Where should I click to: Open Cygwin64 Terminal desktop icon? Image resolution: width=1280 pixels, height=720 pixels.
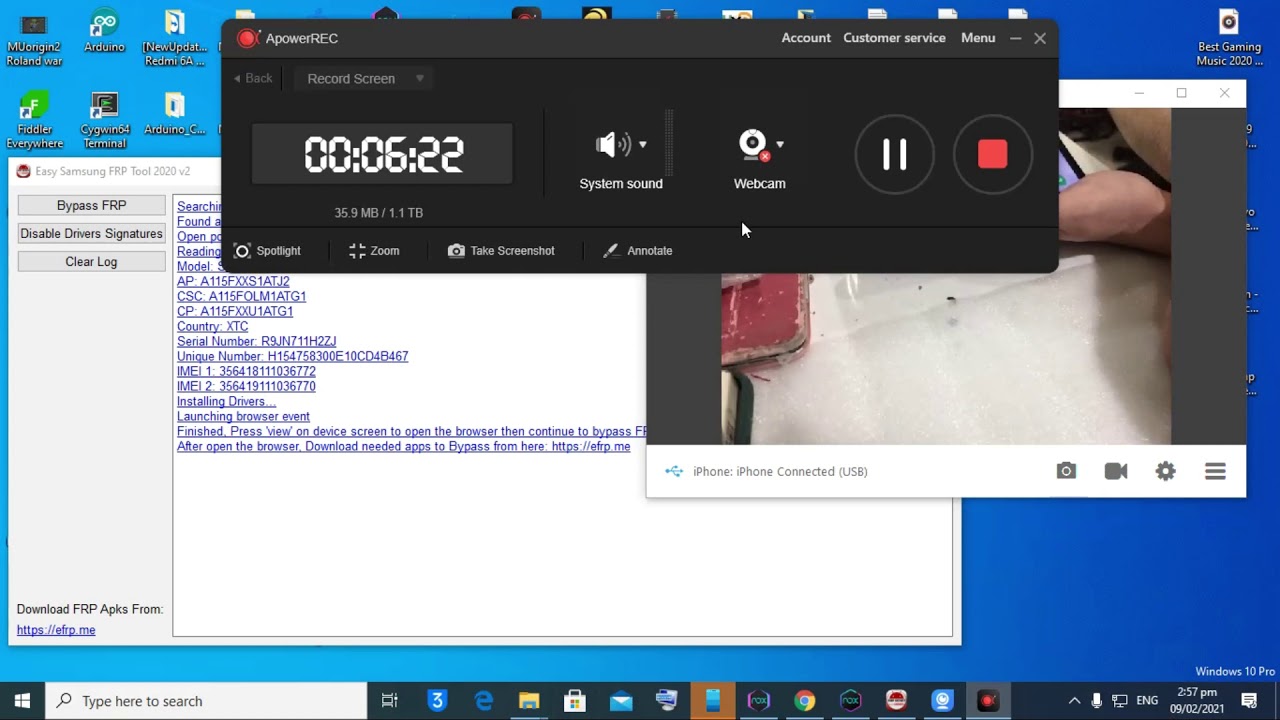point(104,120)
